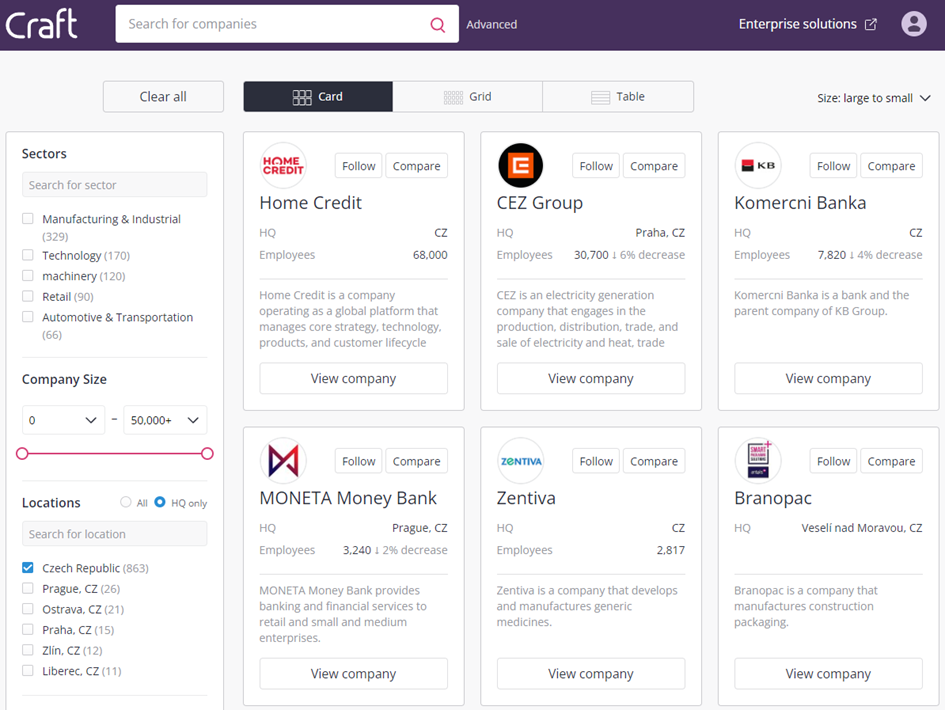Check Prague, CZ location
Image resolution: width=945 pixels, height=710 pixels.
pyautogui.click(x=28, y=588)
